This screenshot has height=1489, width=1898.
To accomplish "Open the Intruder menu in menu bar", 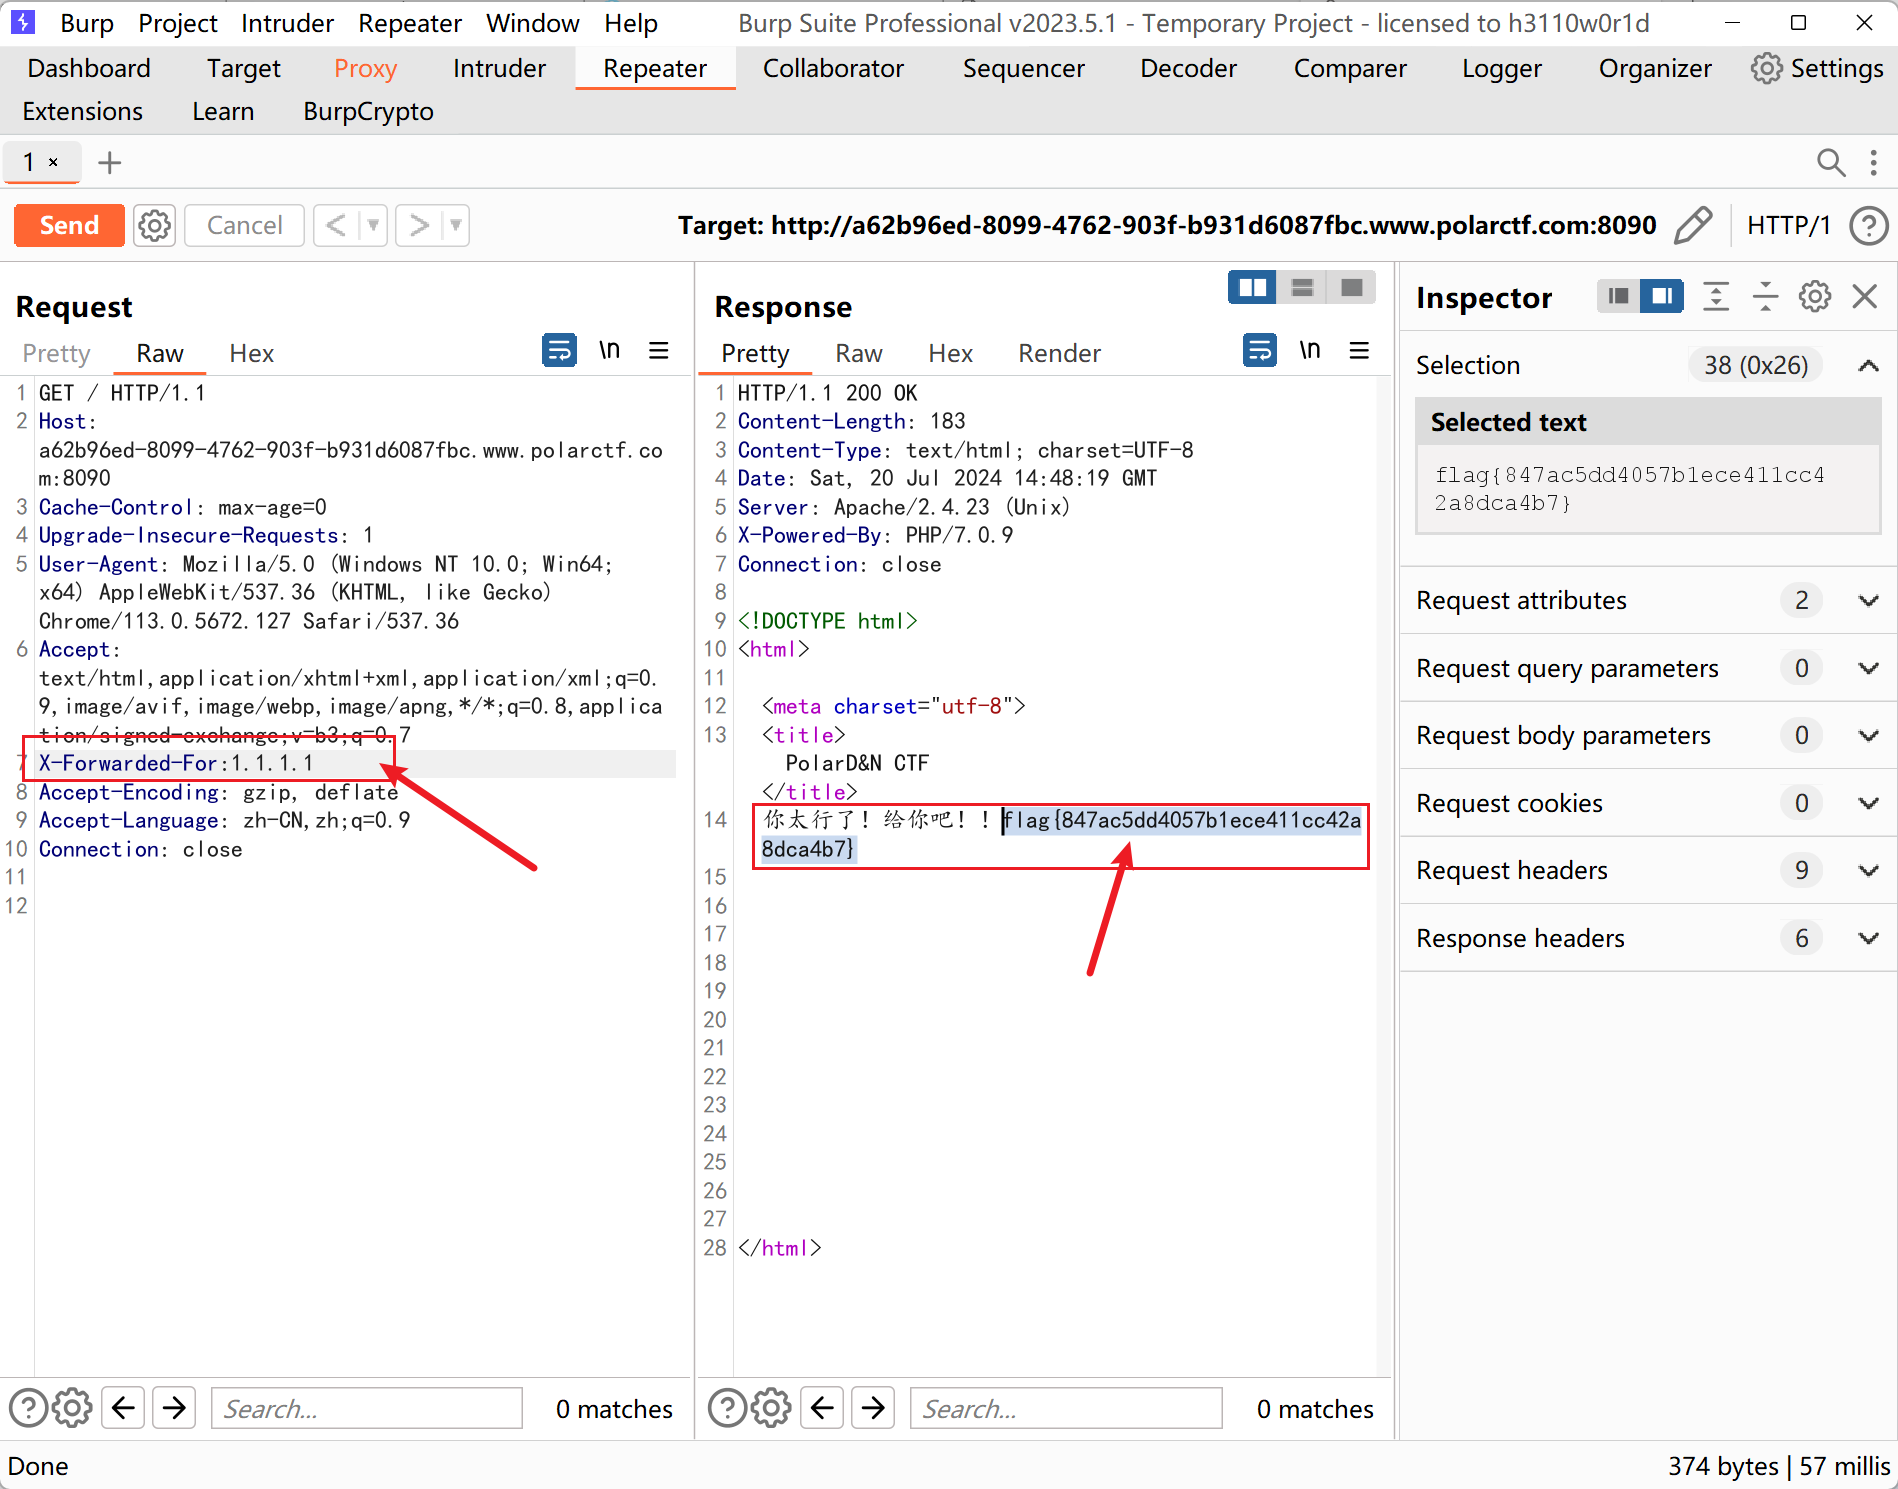I will (287, 23).
